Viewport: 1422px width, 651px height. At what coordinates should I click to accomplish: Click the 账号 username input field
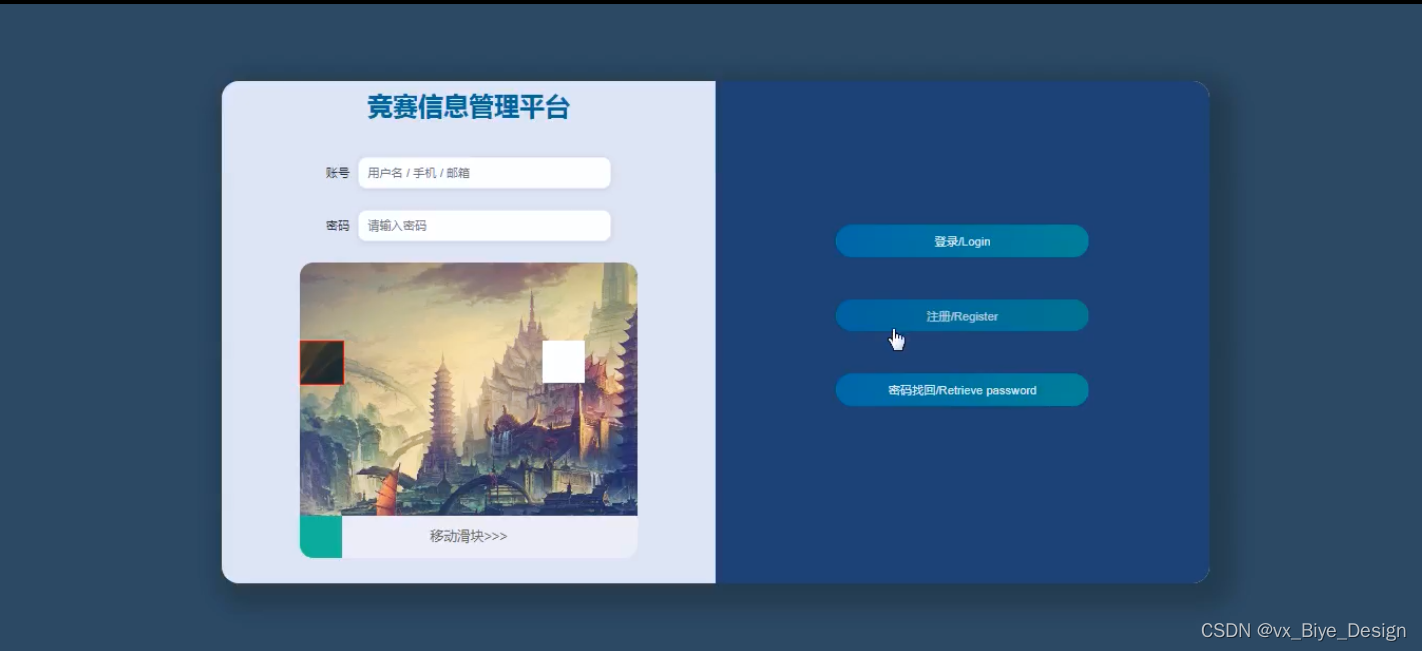point(484,173)
